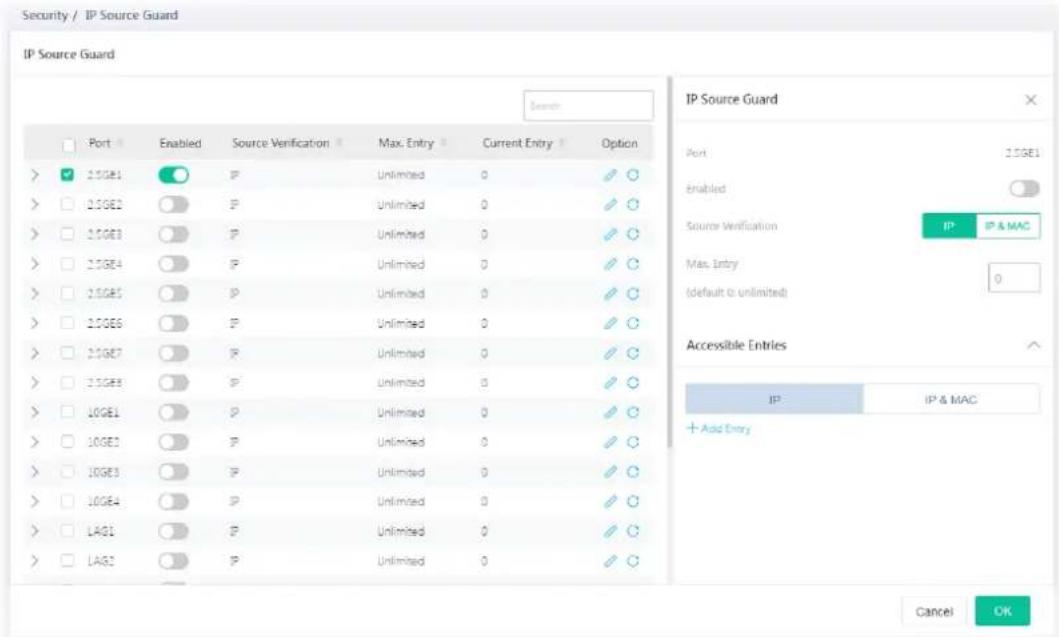The width and height of the screenshot is (1059, 637).
Task: Click the edit pencil icon for port 2.5GE2
Action: 611,205
